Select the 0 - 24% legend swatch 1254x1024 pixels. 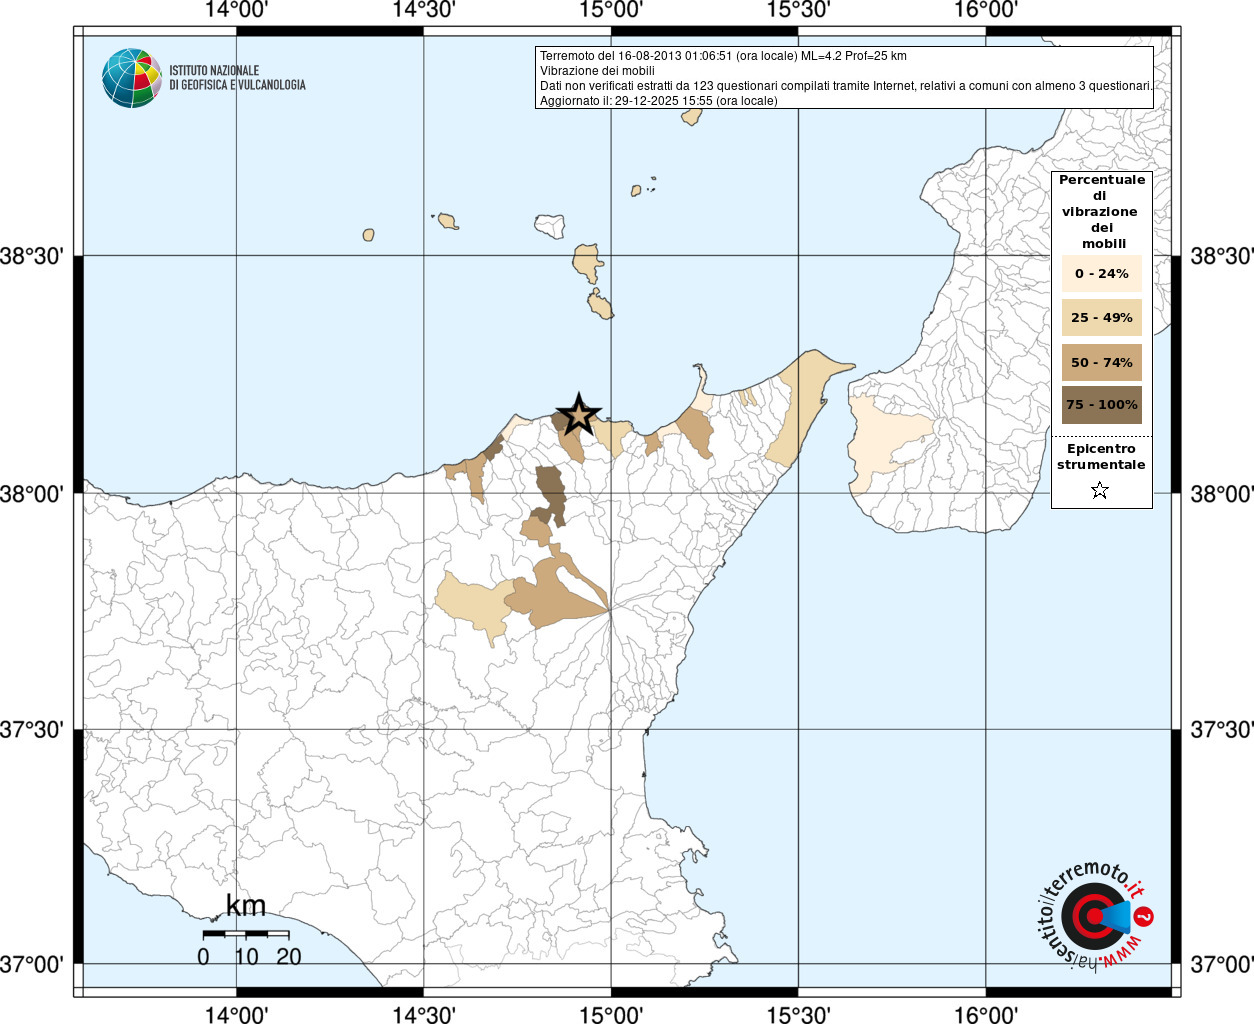(1101, 273)
